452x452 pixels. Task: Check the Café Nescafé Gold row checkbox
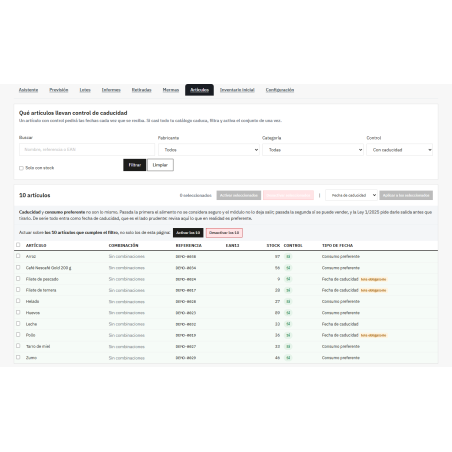(x=18, y=267)
